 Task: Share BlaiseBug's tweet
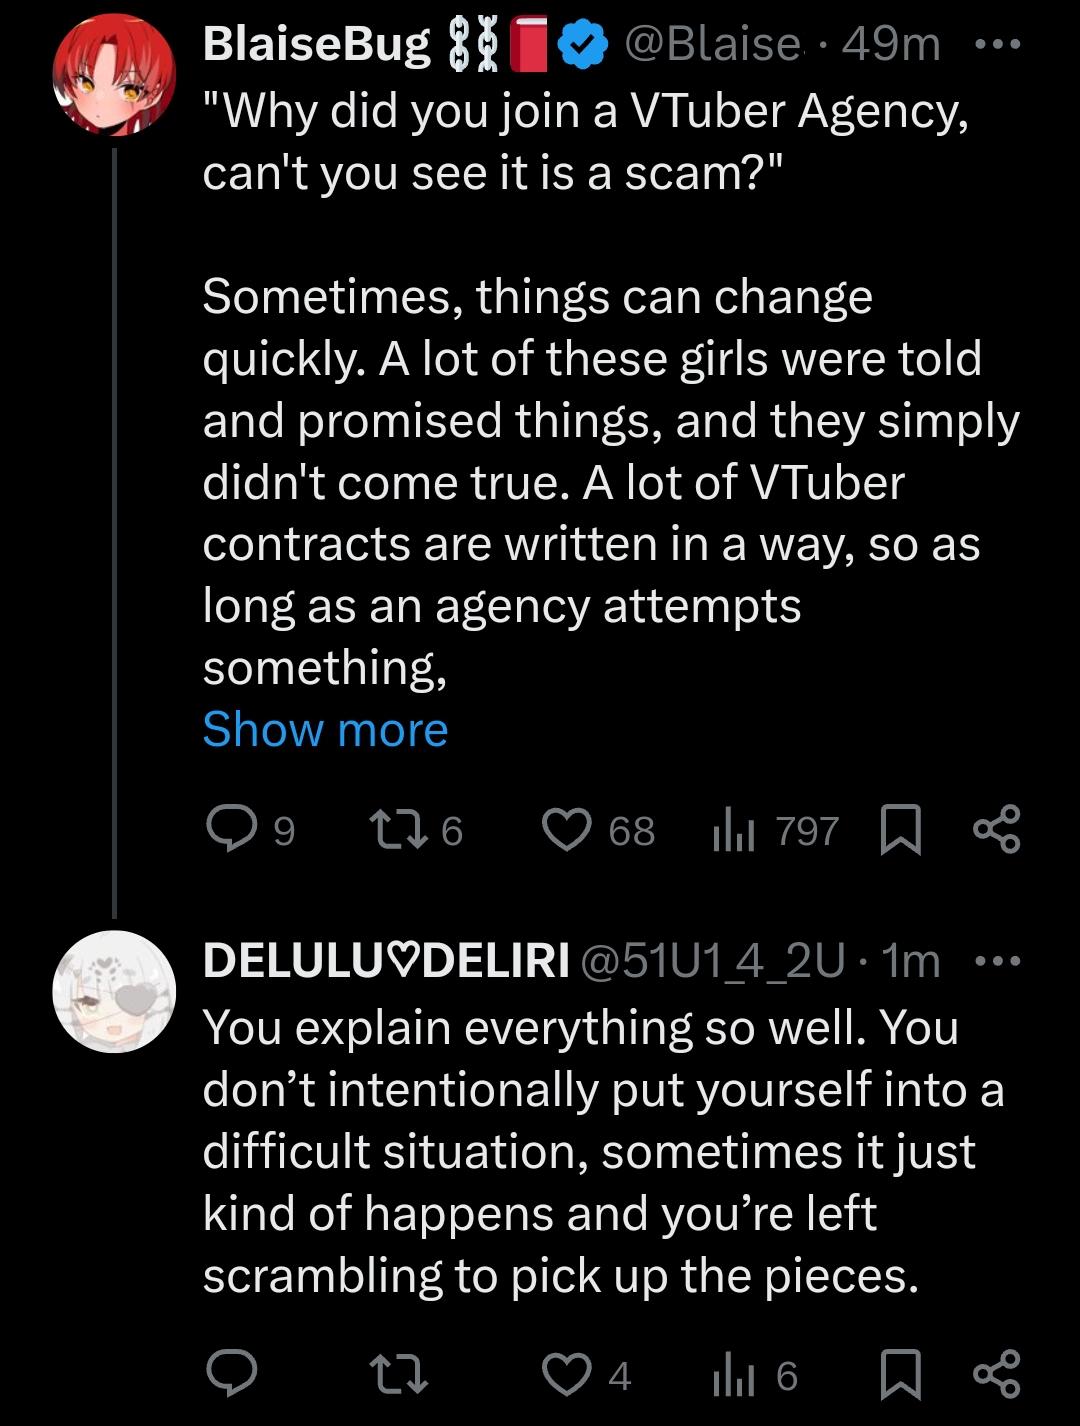[x=996, y=829]
